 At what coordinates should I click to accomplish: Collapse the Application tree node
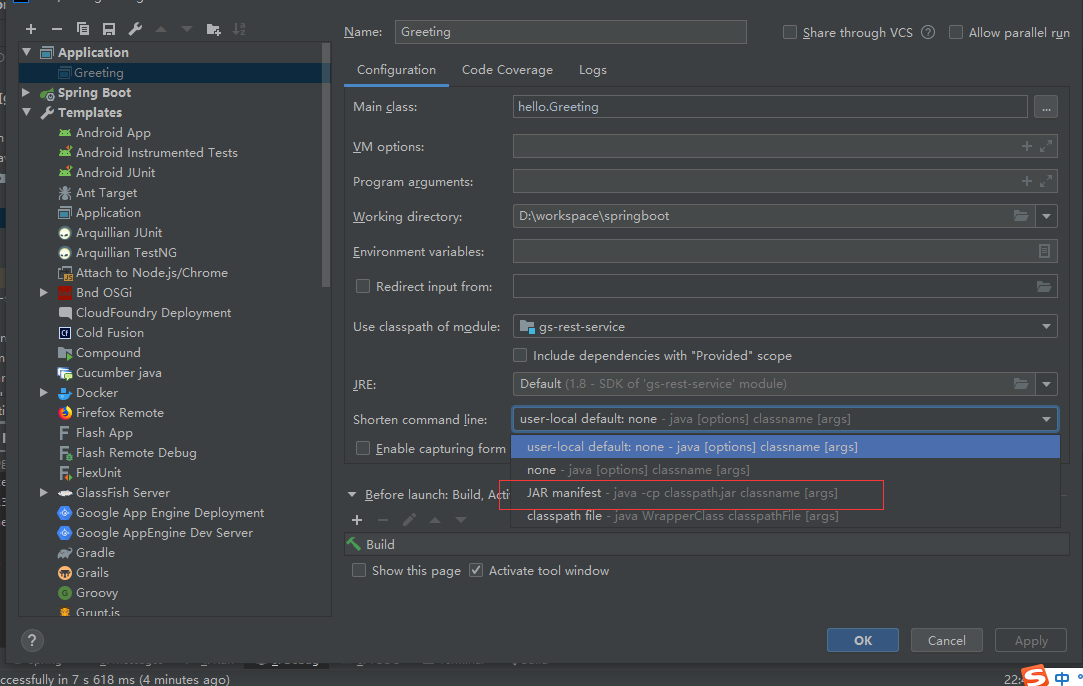click(x=26, y=53)
